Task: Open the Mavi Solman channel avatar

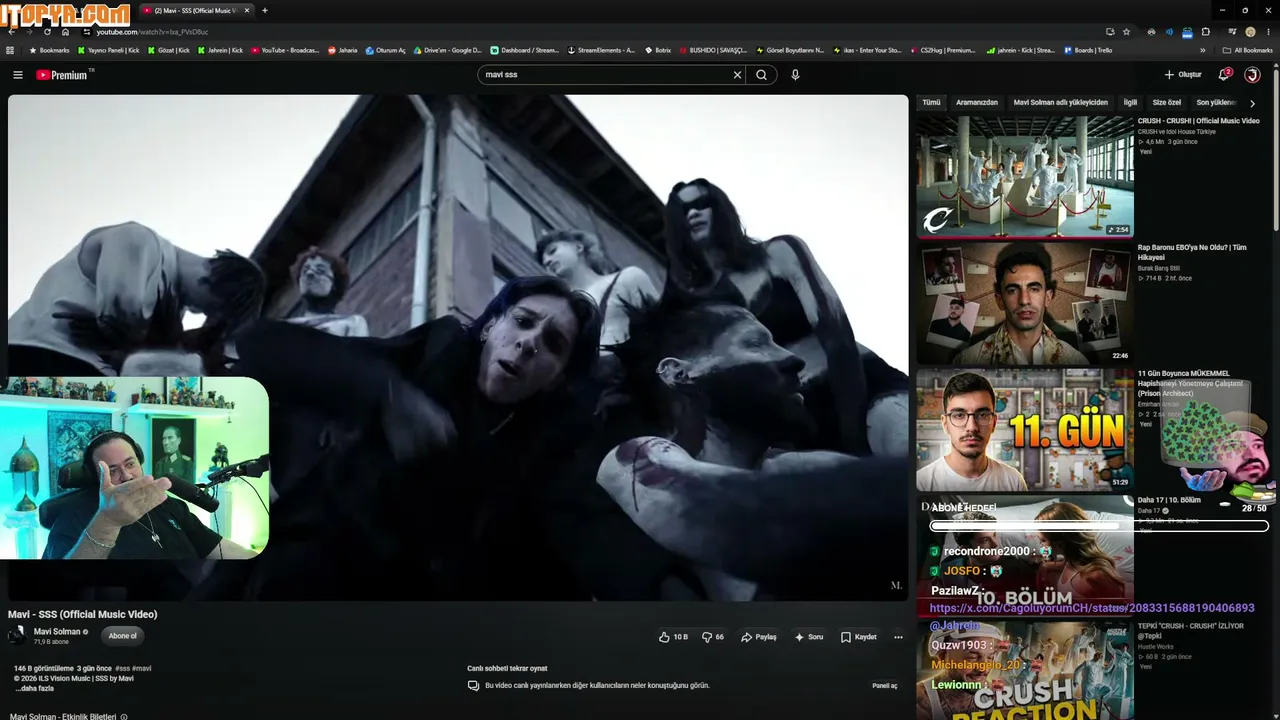Action: pos(18,636)
